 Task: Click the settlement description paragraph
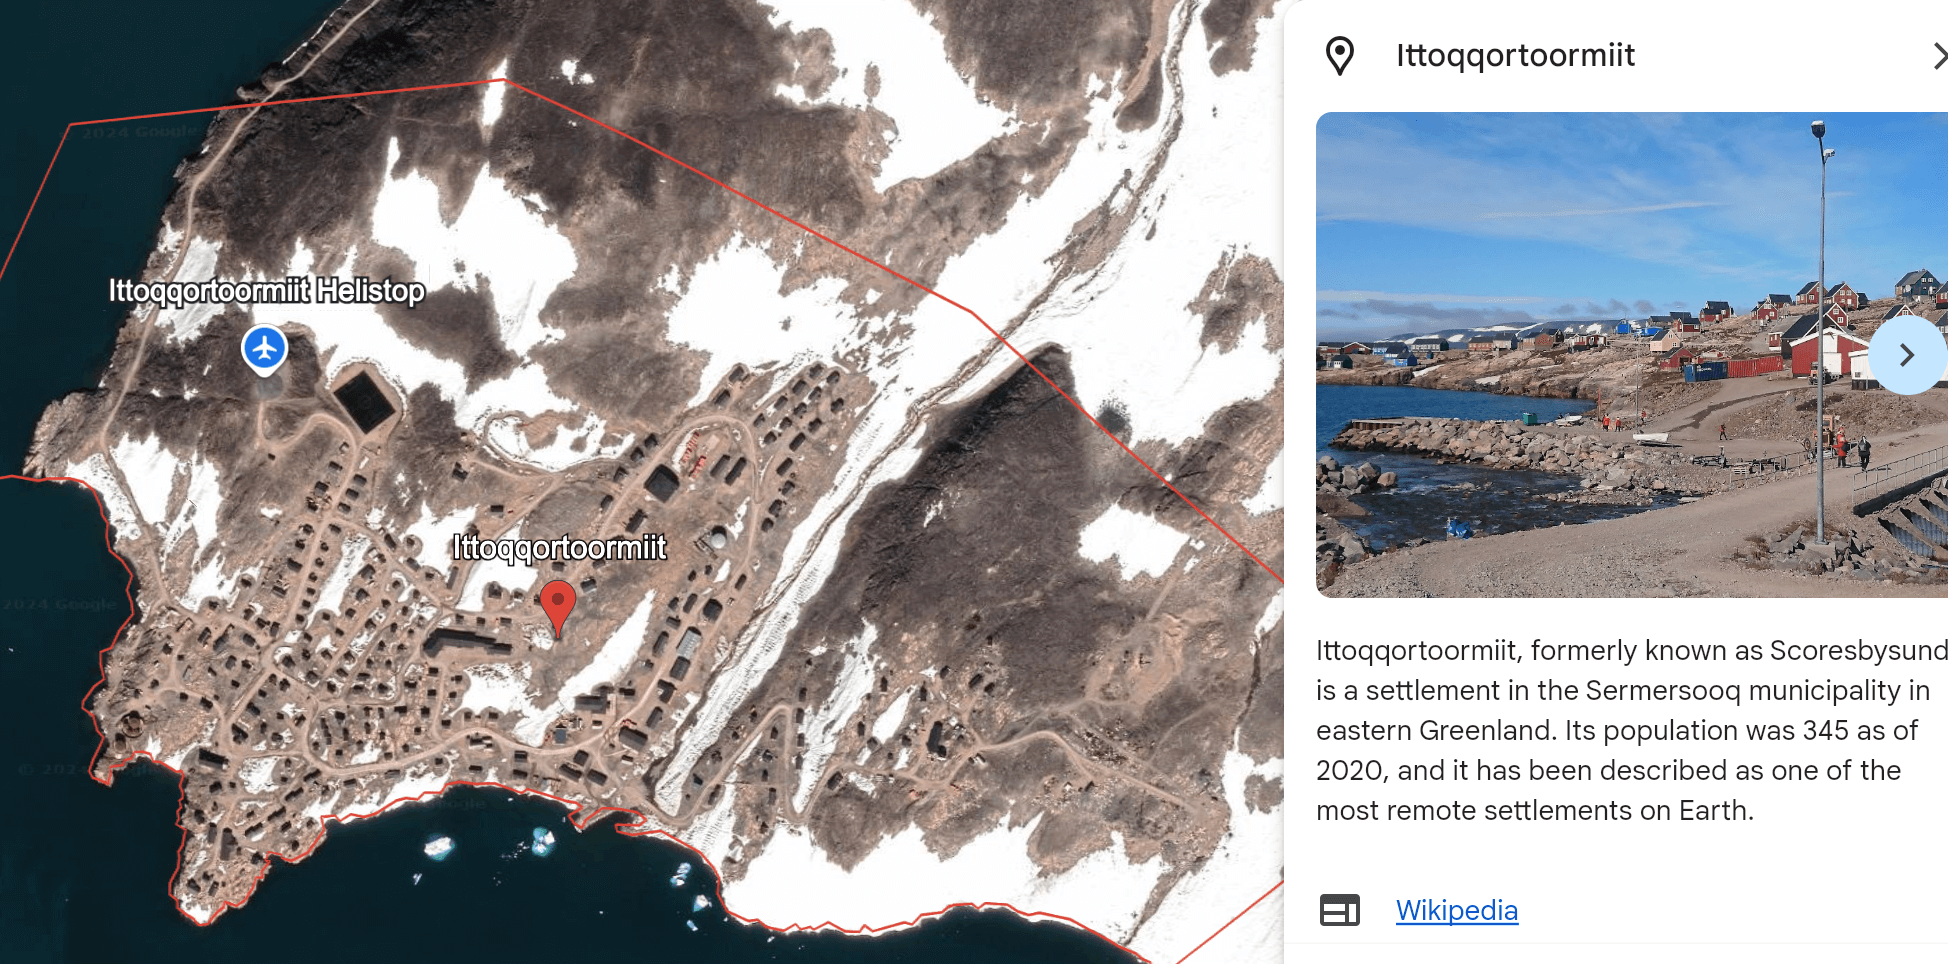coord(1631,730)
